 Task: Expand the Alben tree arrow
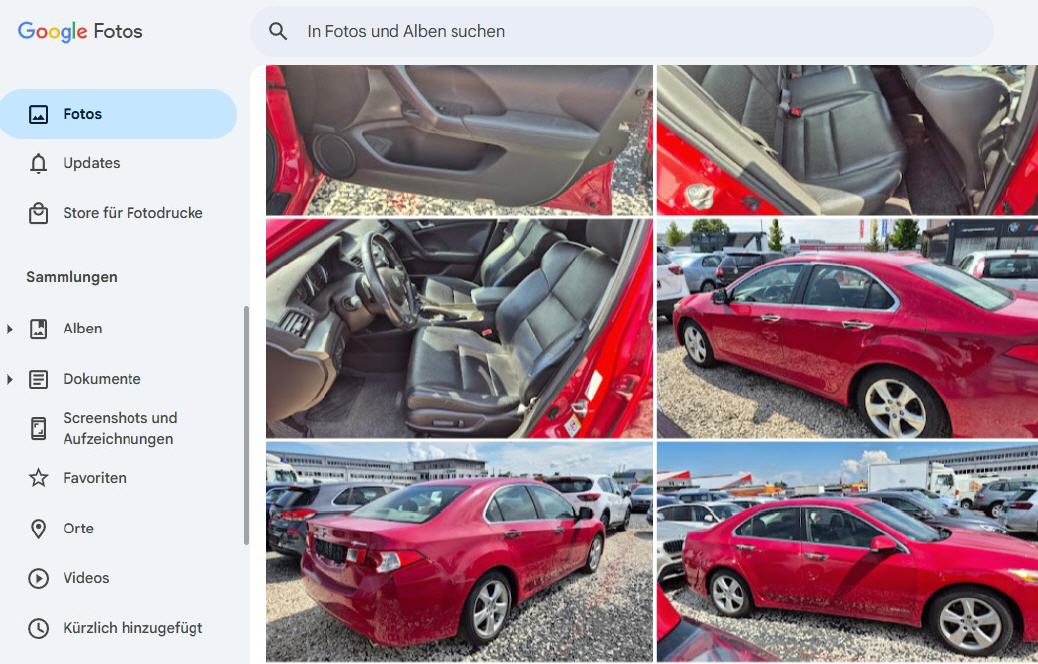pyautogui.click(x=9, y=328)
